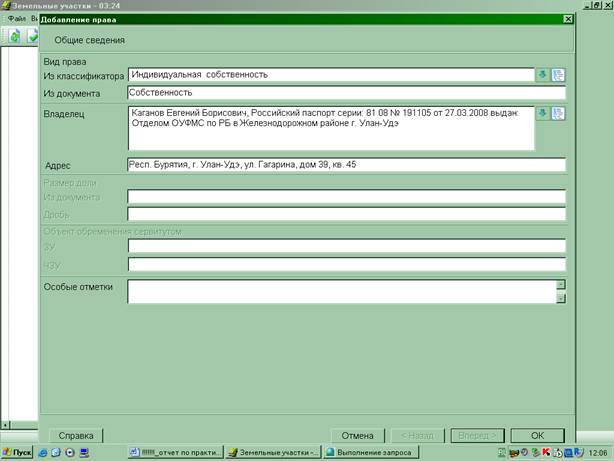The image size is (614, 461).
Task: Click the Kaspersky tray icon
Action: (545, 453)
